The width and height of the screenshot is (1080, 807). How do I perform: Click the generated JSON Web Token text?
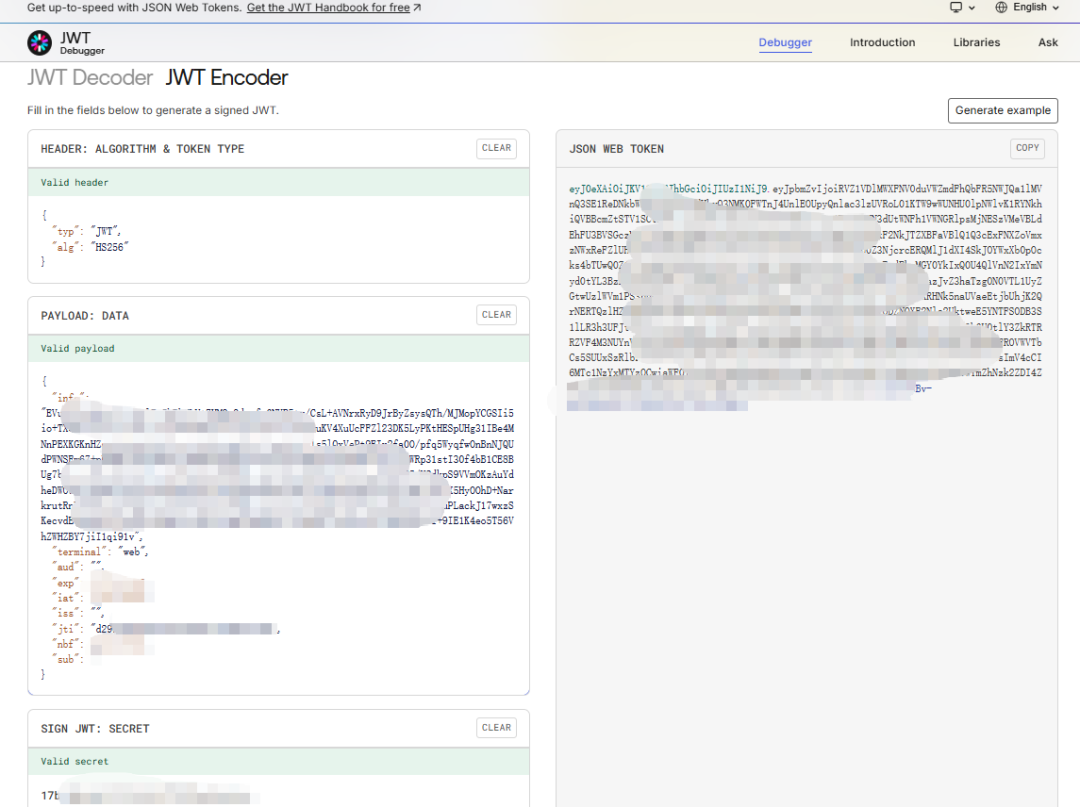(x=805, y=296)
